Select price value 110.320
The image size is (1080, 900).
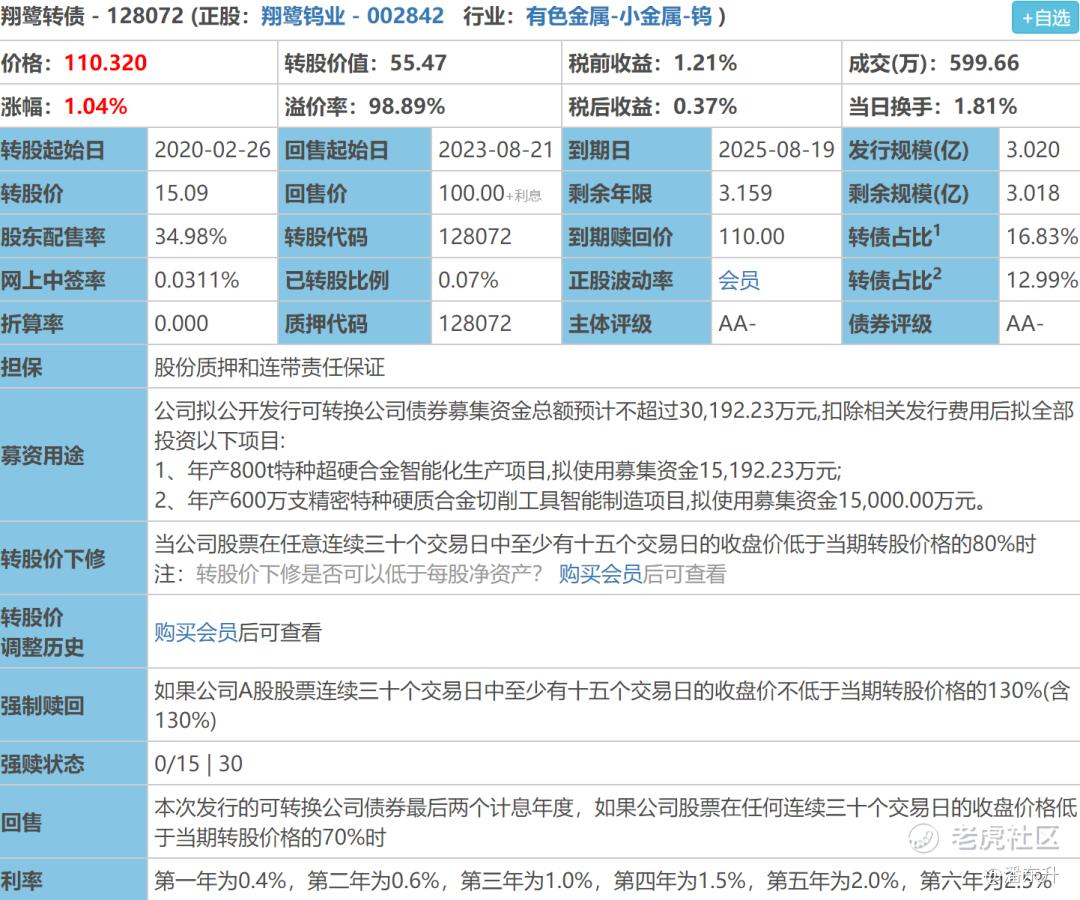point(105,63)
